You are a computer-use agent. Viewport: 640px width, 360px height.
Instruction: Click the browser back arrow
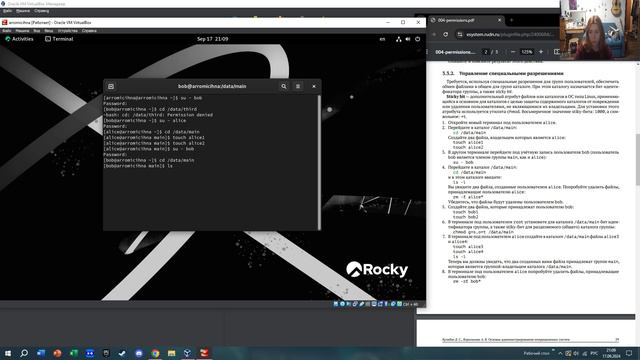[434, 35]
